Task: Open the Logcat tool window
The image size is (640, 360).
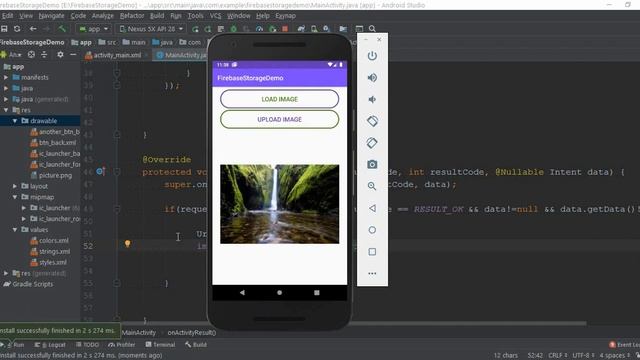Action: [50, 345]
